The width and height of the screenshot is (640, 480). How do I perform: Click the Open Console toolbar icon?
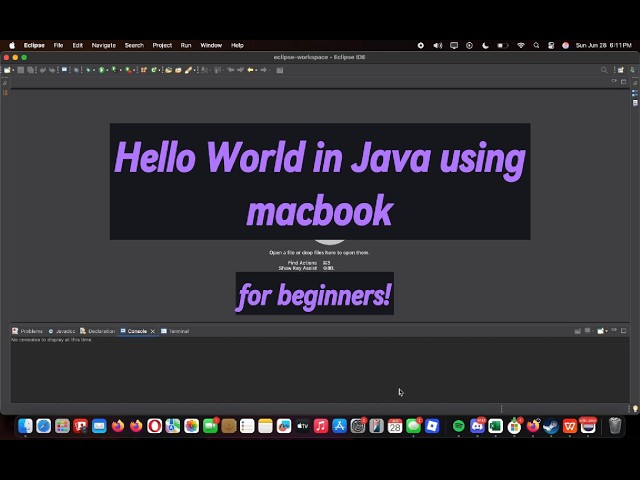64,70
